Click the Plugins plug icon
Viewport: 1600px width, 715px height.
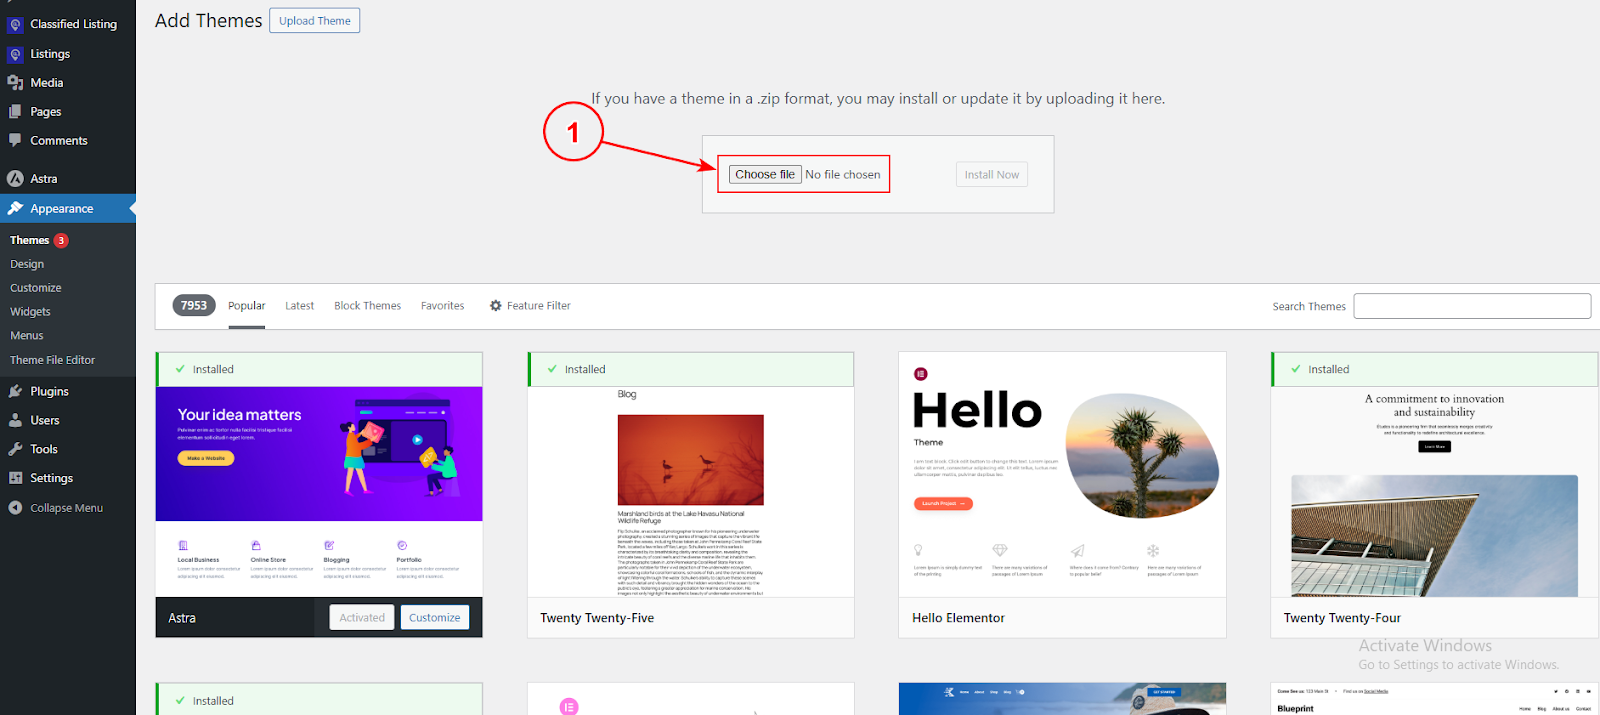[15, 392]
